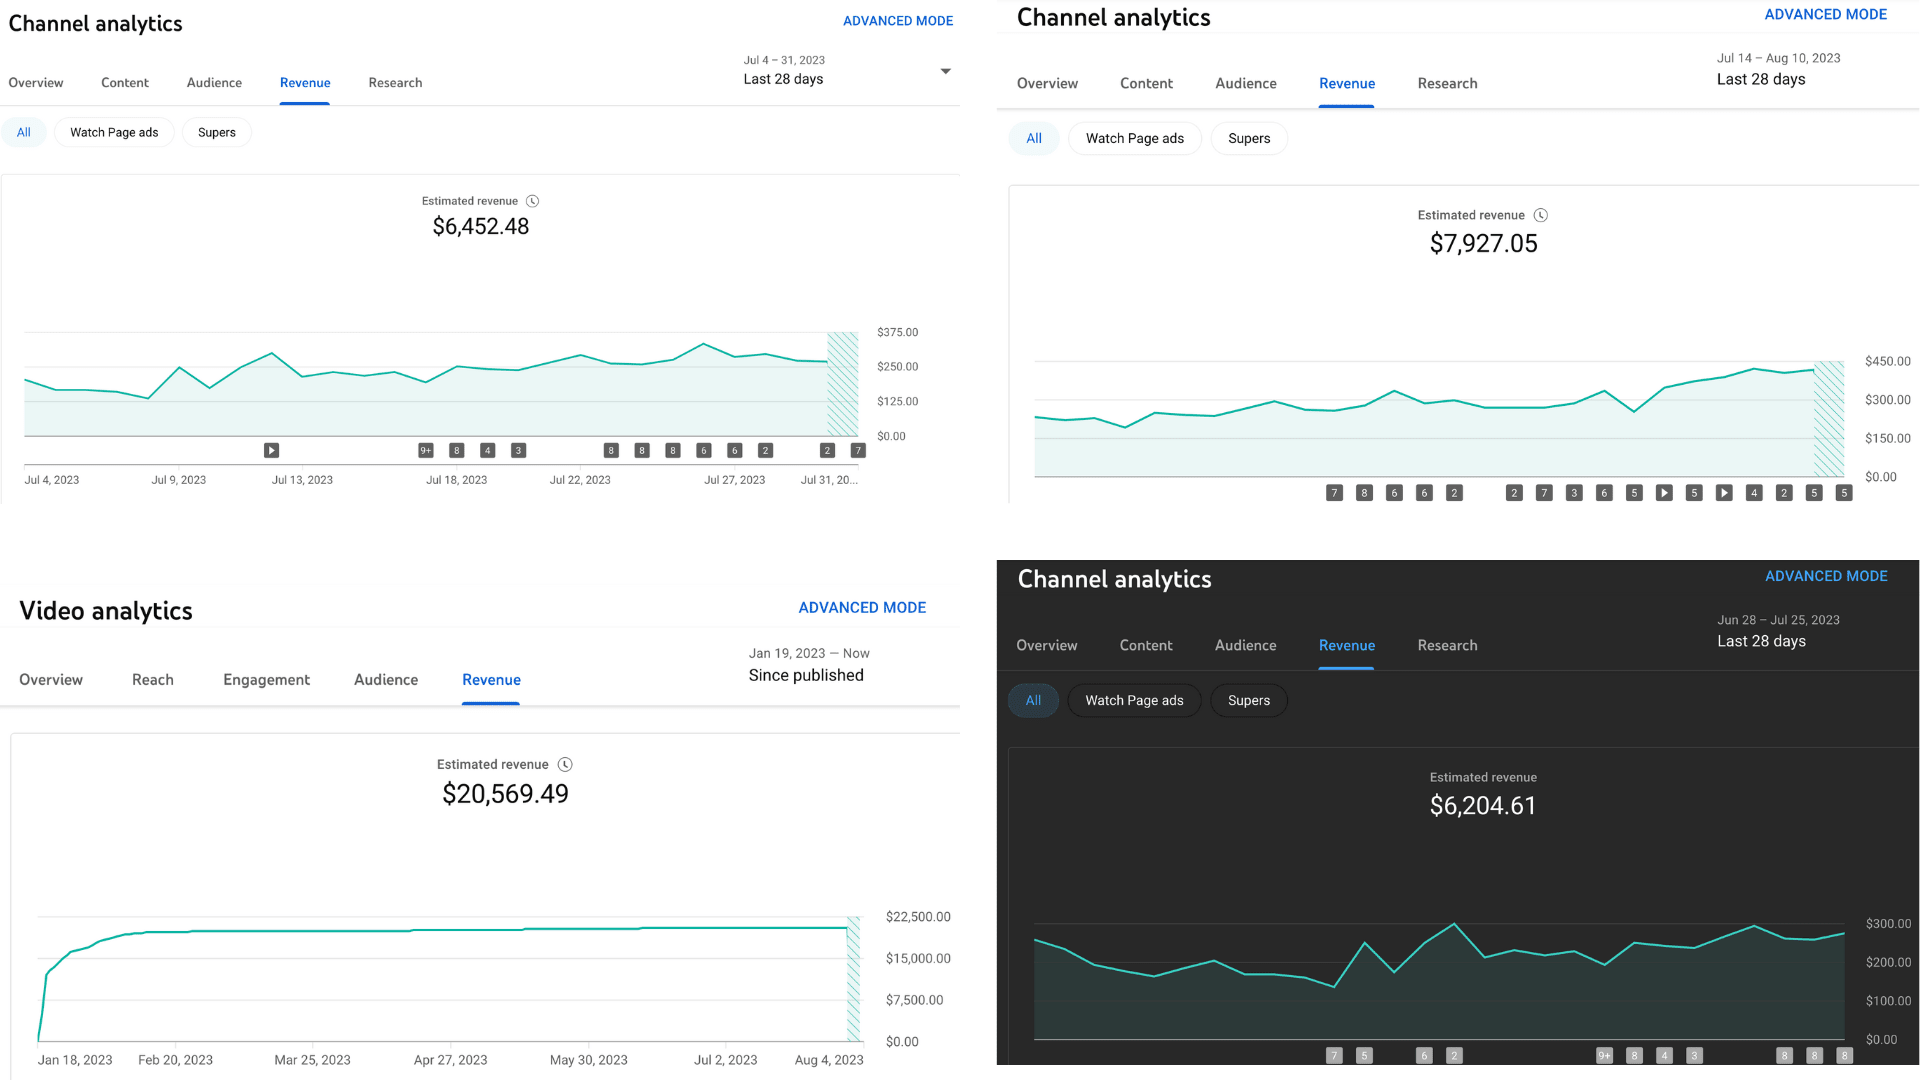Viewport: 1920px width, 1080px height.
Task: Select the Watch Page ads chip in the Jul 4–31 panel
Action: 114,132
